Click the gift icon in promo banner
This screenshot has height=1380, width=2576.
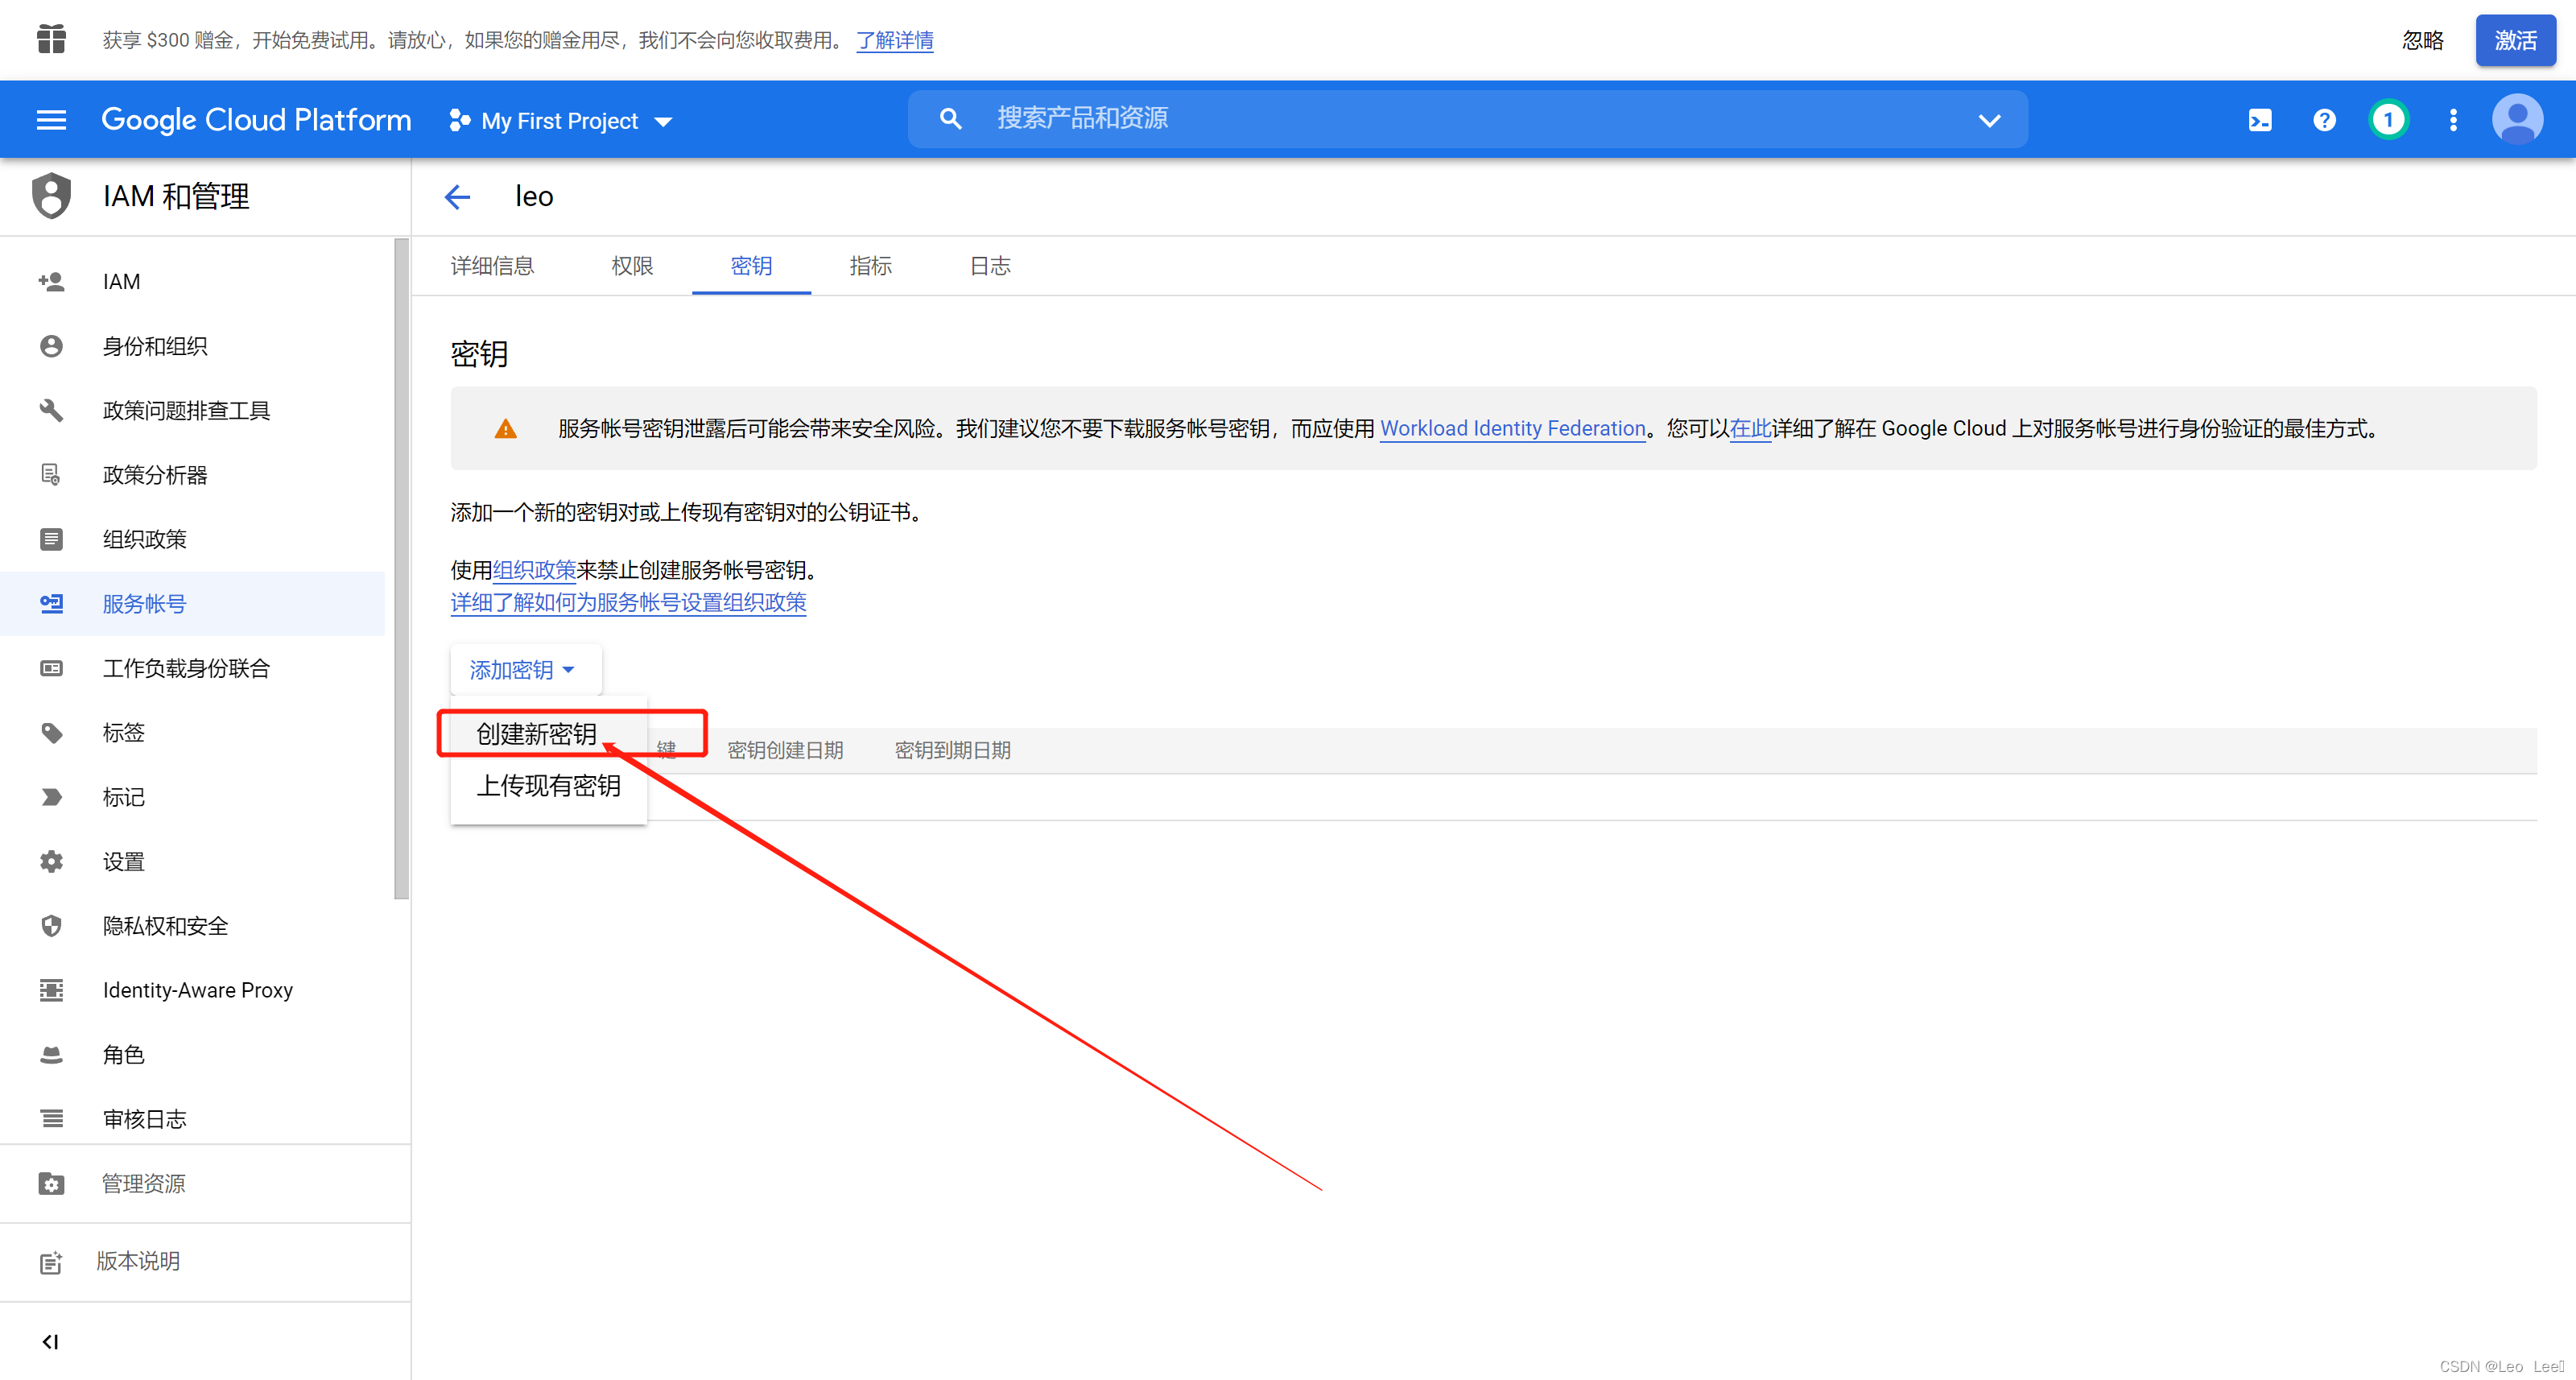[x=51, y=40]
